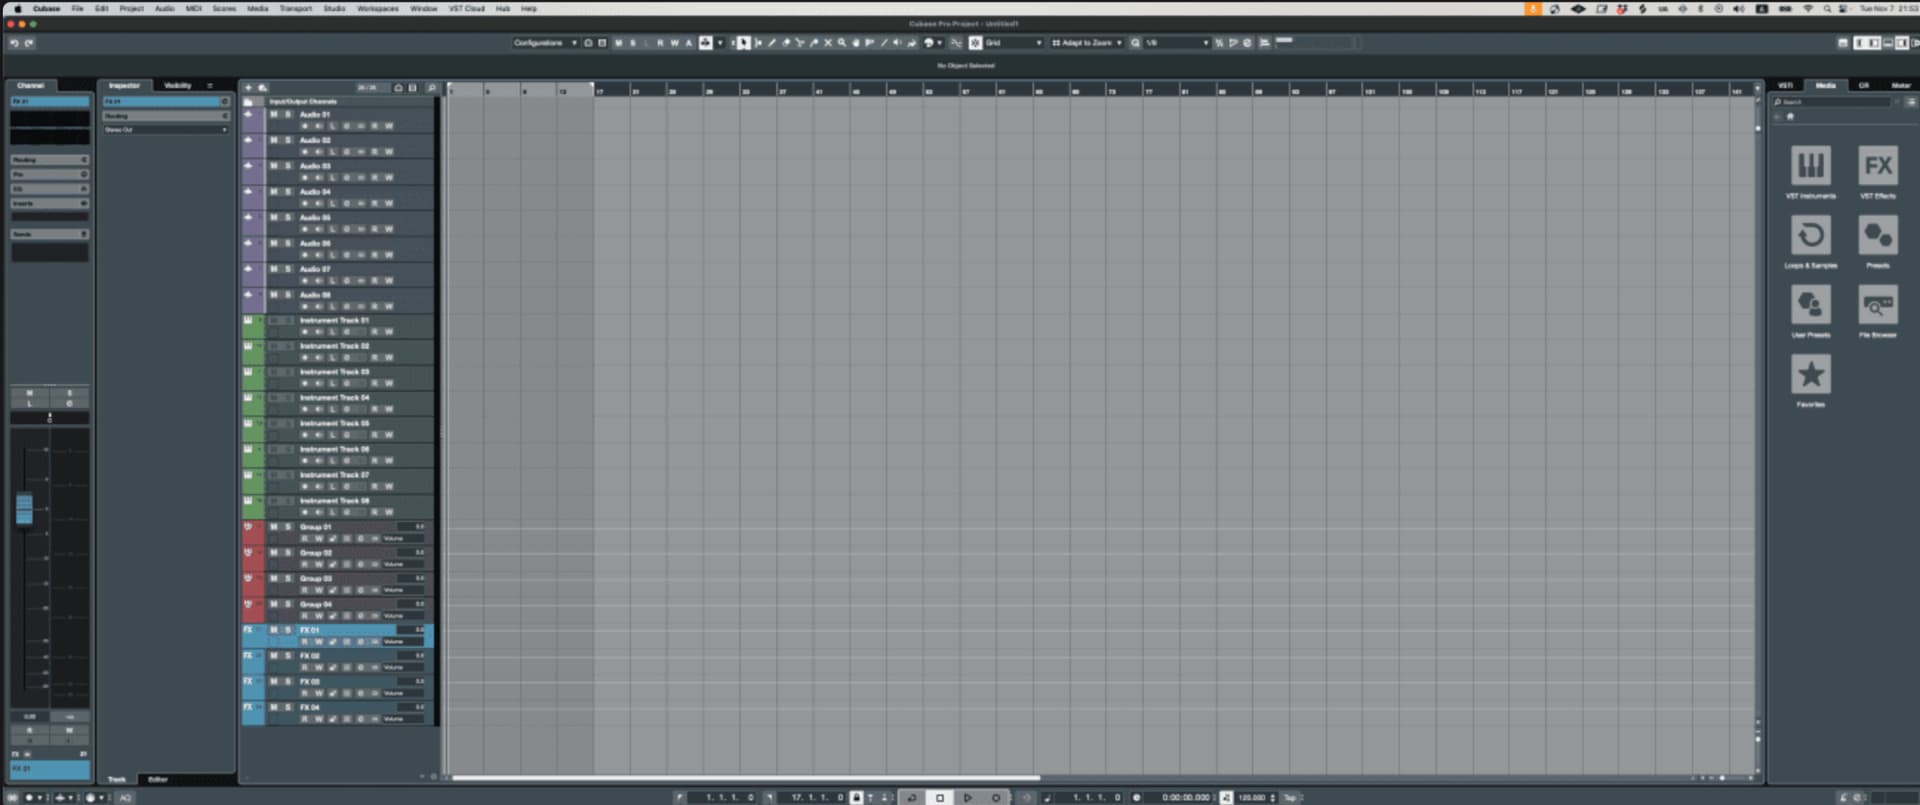Select the Draw pencil tool
Viewport: 1920px width, 805px height.
[x=772, y=43]
